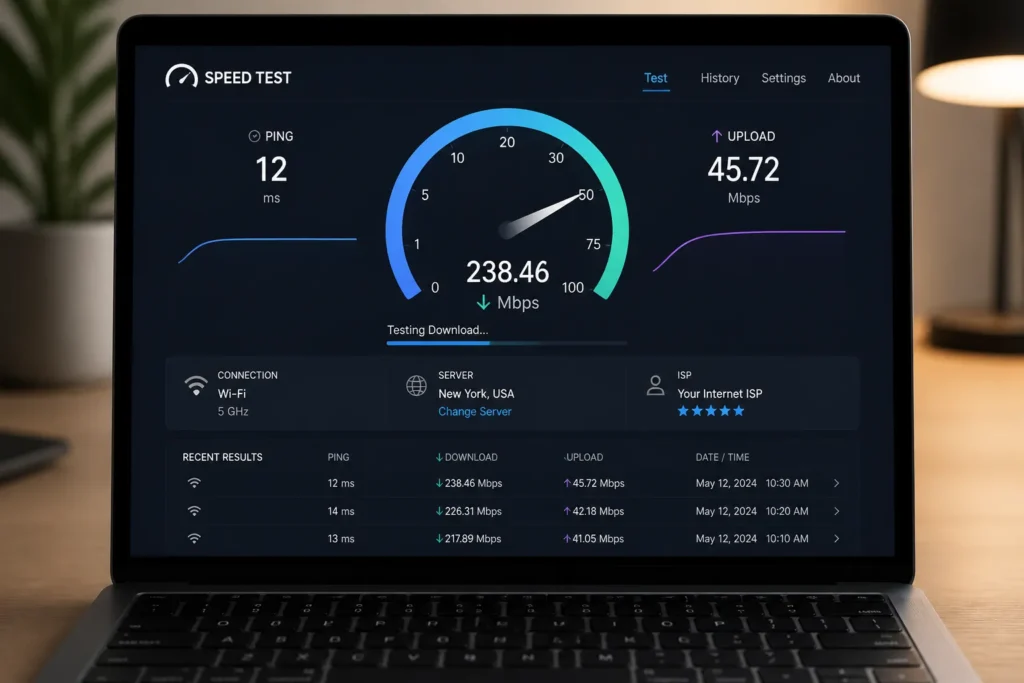
Task: Click the Change Server link
Action: tap(475, 411)
